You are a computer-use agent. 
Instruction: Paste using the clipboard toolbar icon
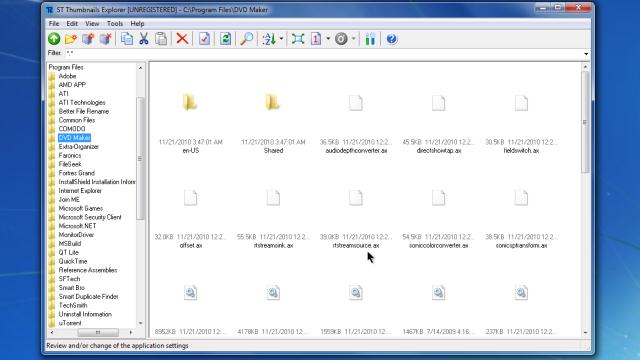(x=161, y=39)
